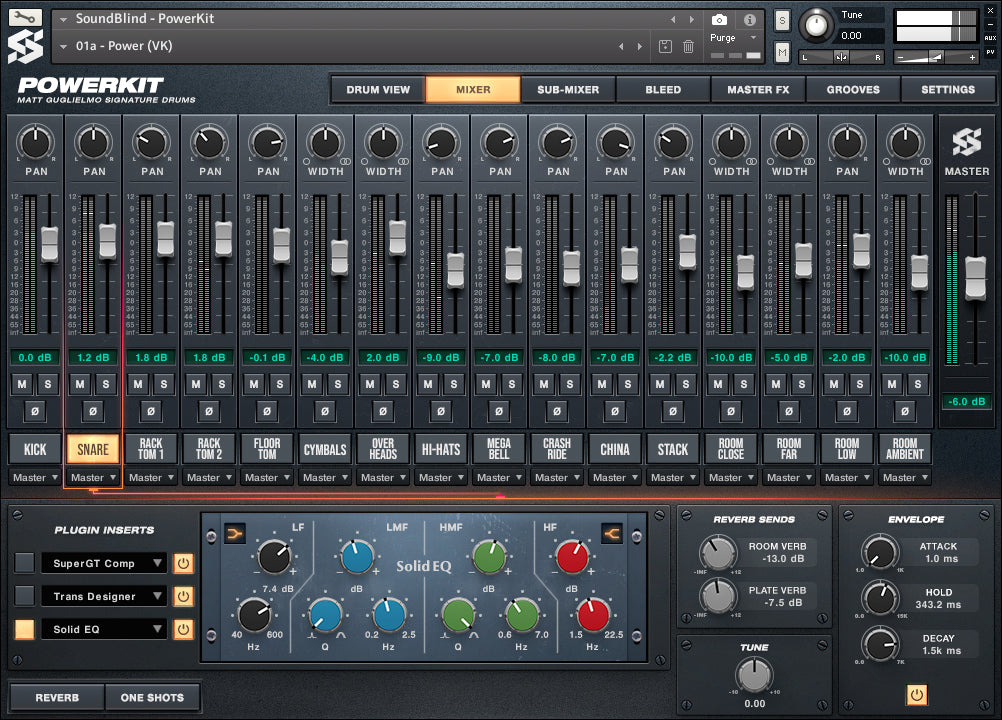1002x720 pixels.
Task: Click the Cymbals Width knob
Action: 325,142
